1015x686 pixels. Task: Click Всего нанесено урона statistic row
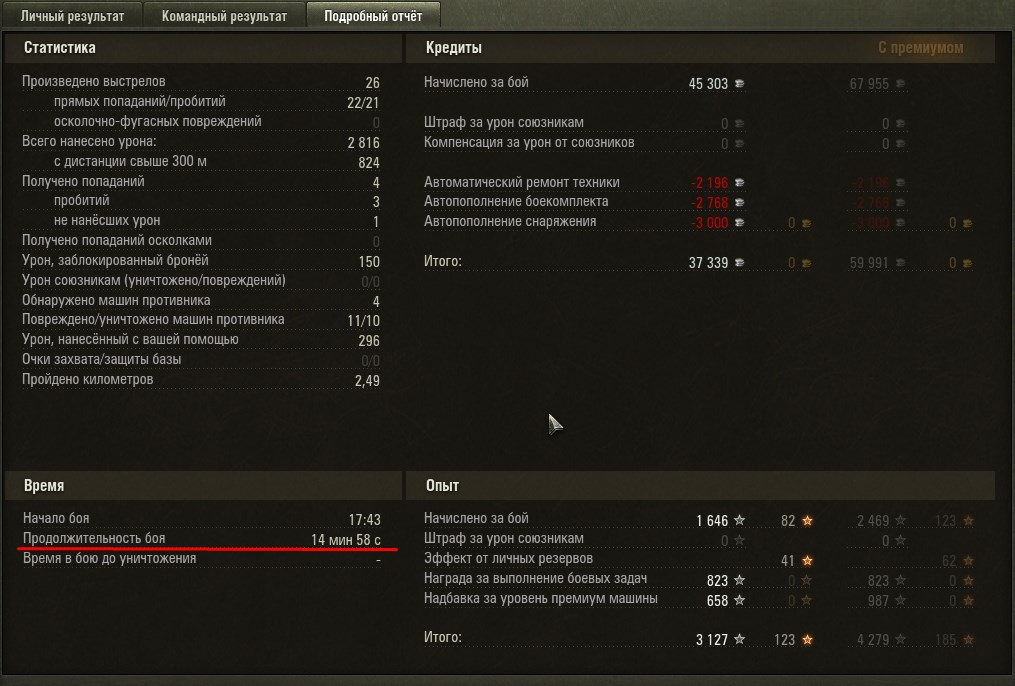201,142
